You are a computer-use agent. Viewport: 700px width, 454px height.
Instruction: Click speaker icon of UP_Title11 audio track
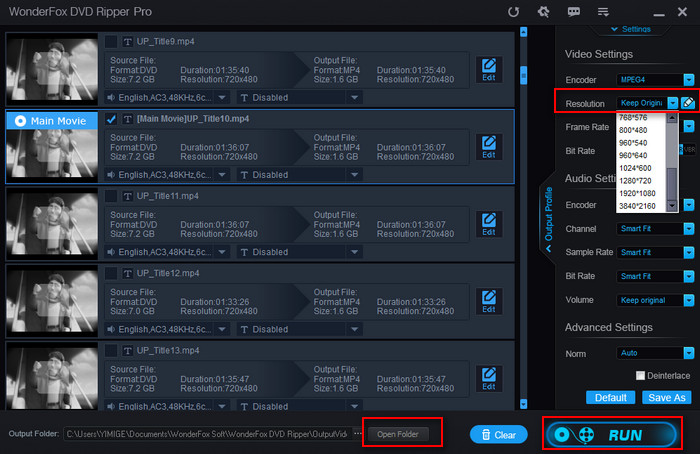[x=111, y=252]
